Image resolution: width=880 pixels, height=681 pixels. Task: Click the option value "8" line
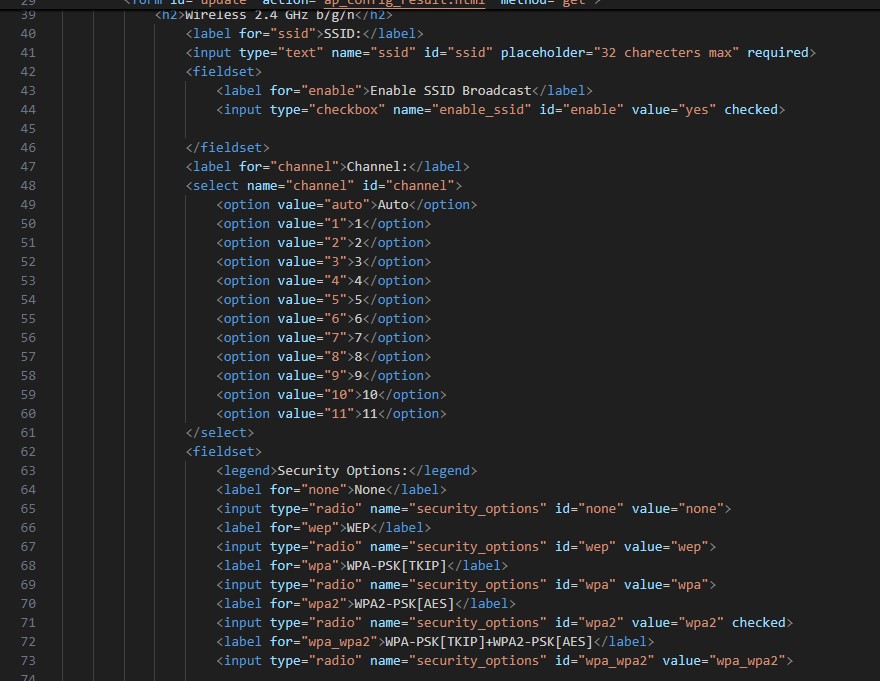323,357
